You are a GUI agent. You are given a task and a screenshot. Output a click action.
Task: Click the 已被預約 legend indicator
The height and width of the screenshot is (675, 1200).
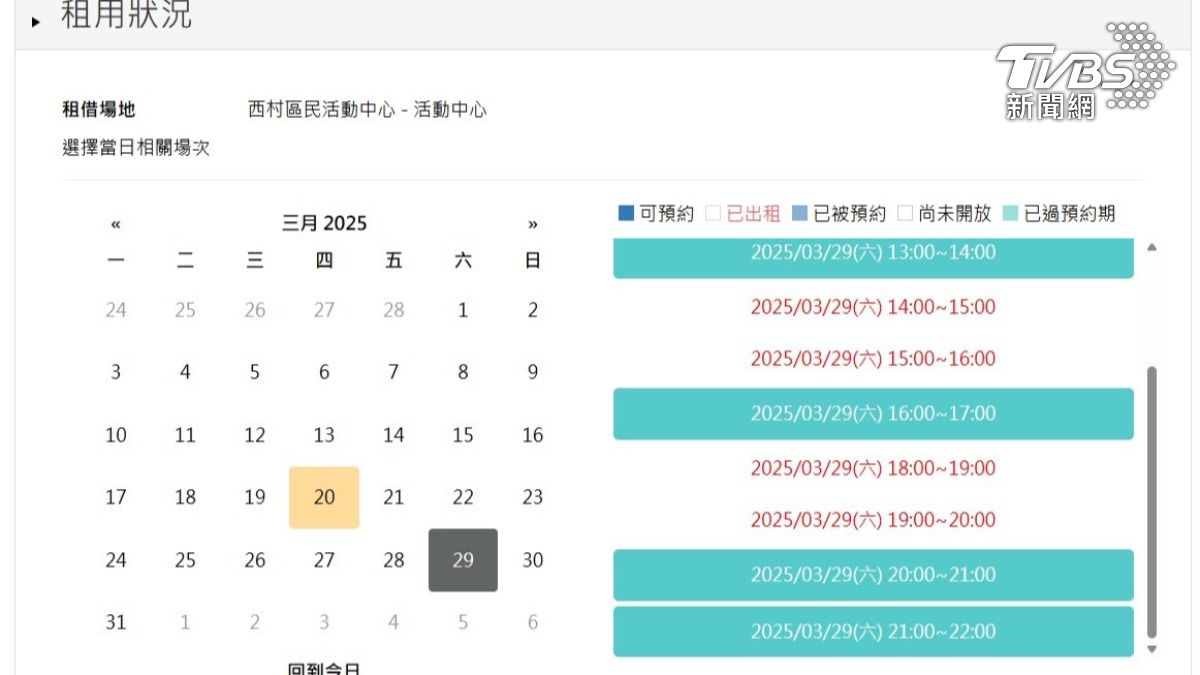point(799,212)
